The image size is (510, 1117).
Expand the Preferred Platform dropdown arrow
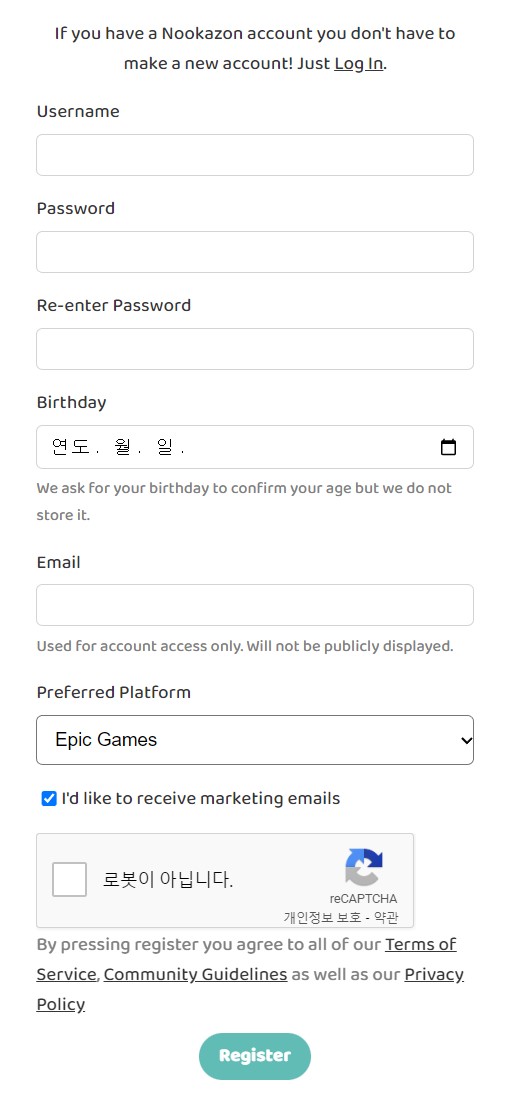(x=466, y=740)
